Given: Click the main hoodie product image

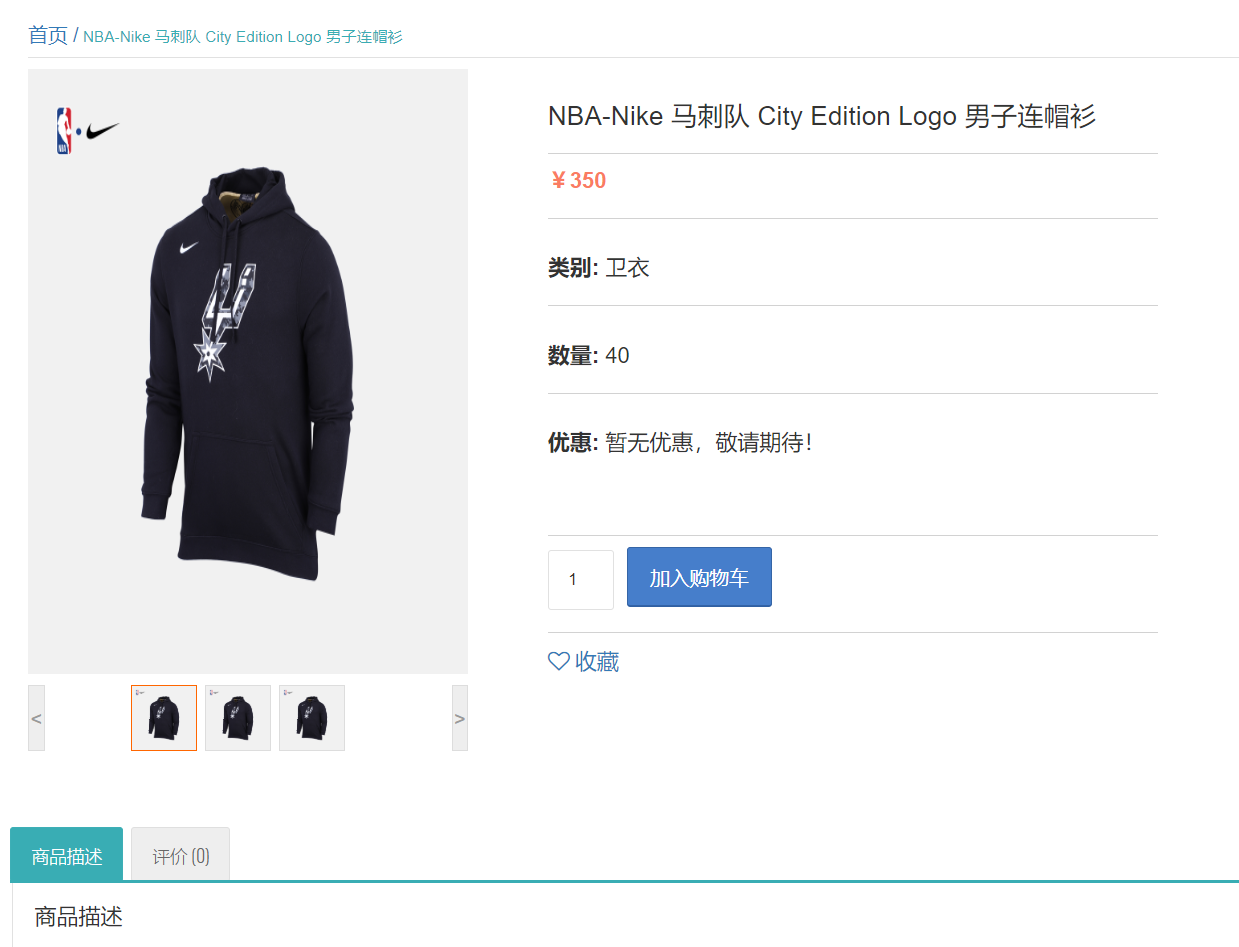Looking at the screenshot, I should coord(248,371).
